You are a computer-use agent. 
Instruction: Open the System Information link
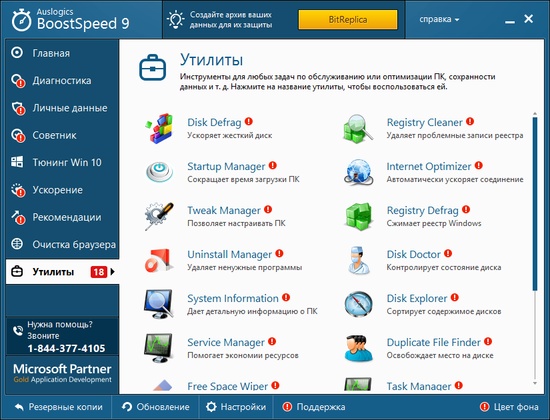point(233,298)
